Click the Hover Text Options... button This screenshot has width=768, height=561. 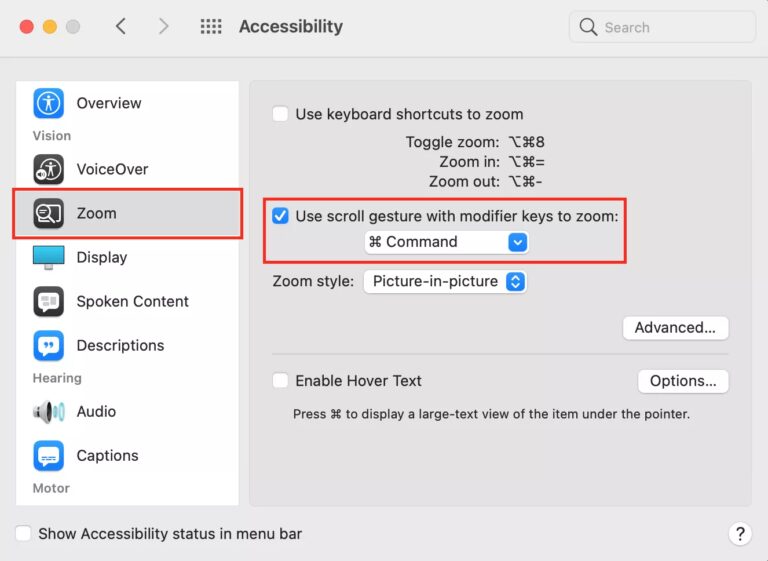point(683,381)
